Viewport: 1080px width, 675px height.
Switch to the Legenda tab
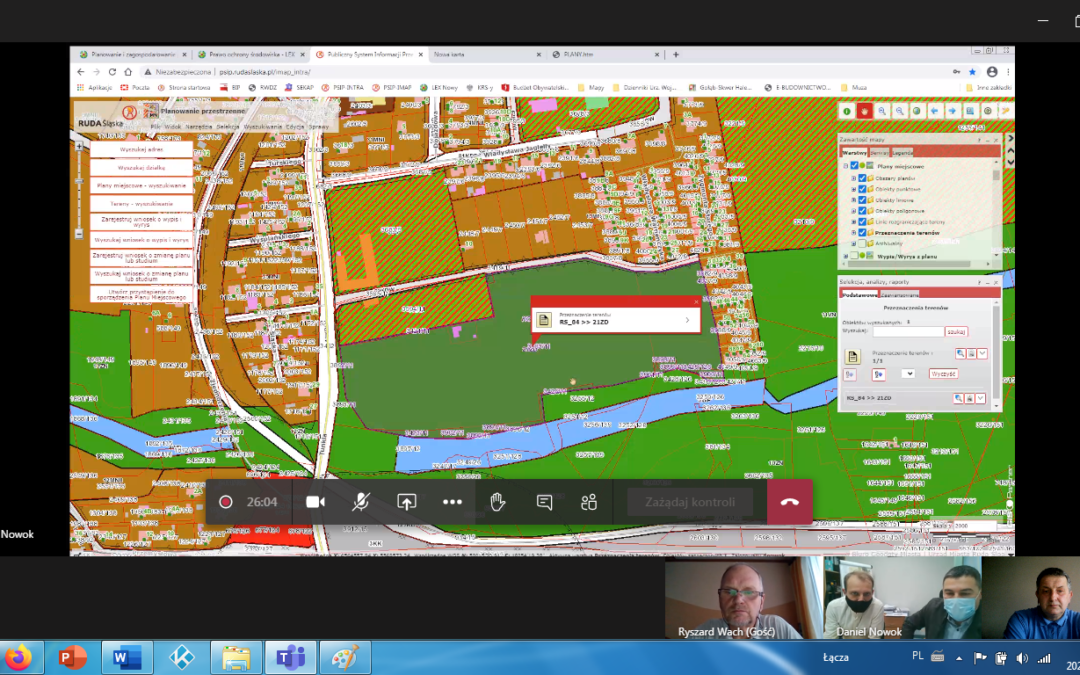903,152
